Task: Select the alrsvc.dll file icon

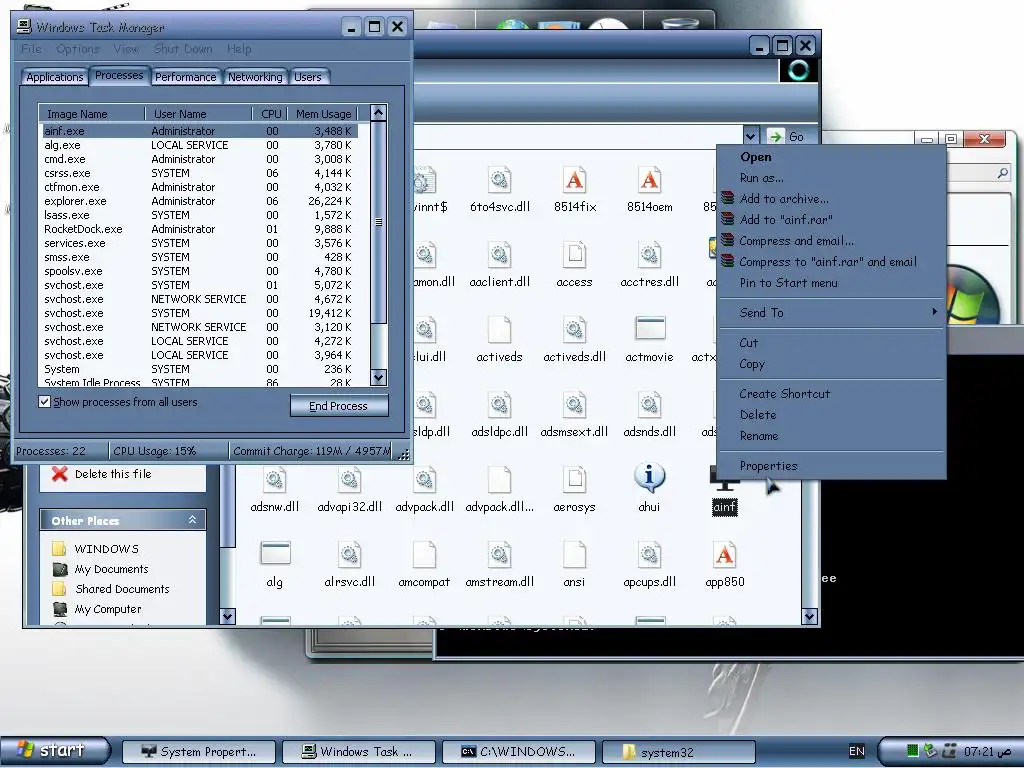Action: pos(349,556)
